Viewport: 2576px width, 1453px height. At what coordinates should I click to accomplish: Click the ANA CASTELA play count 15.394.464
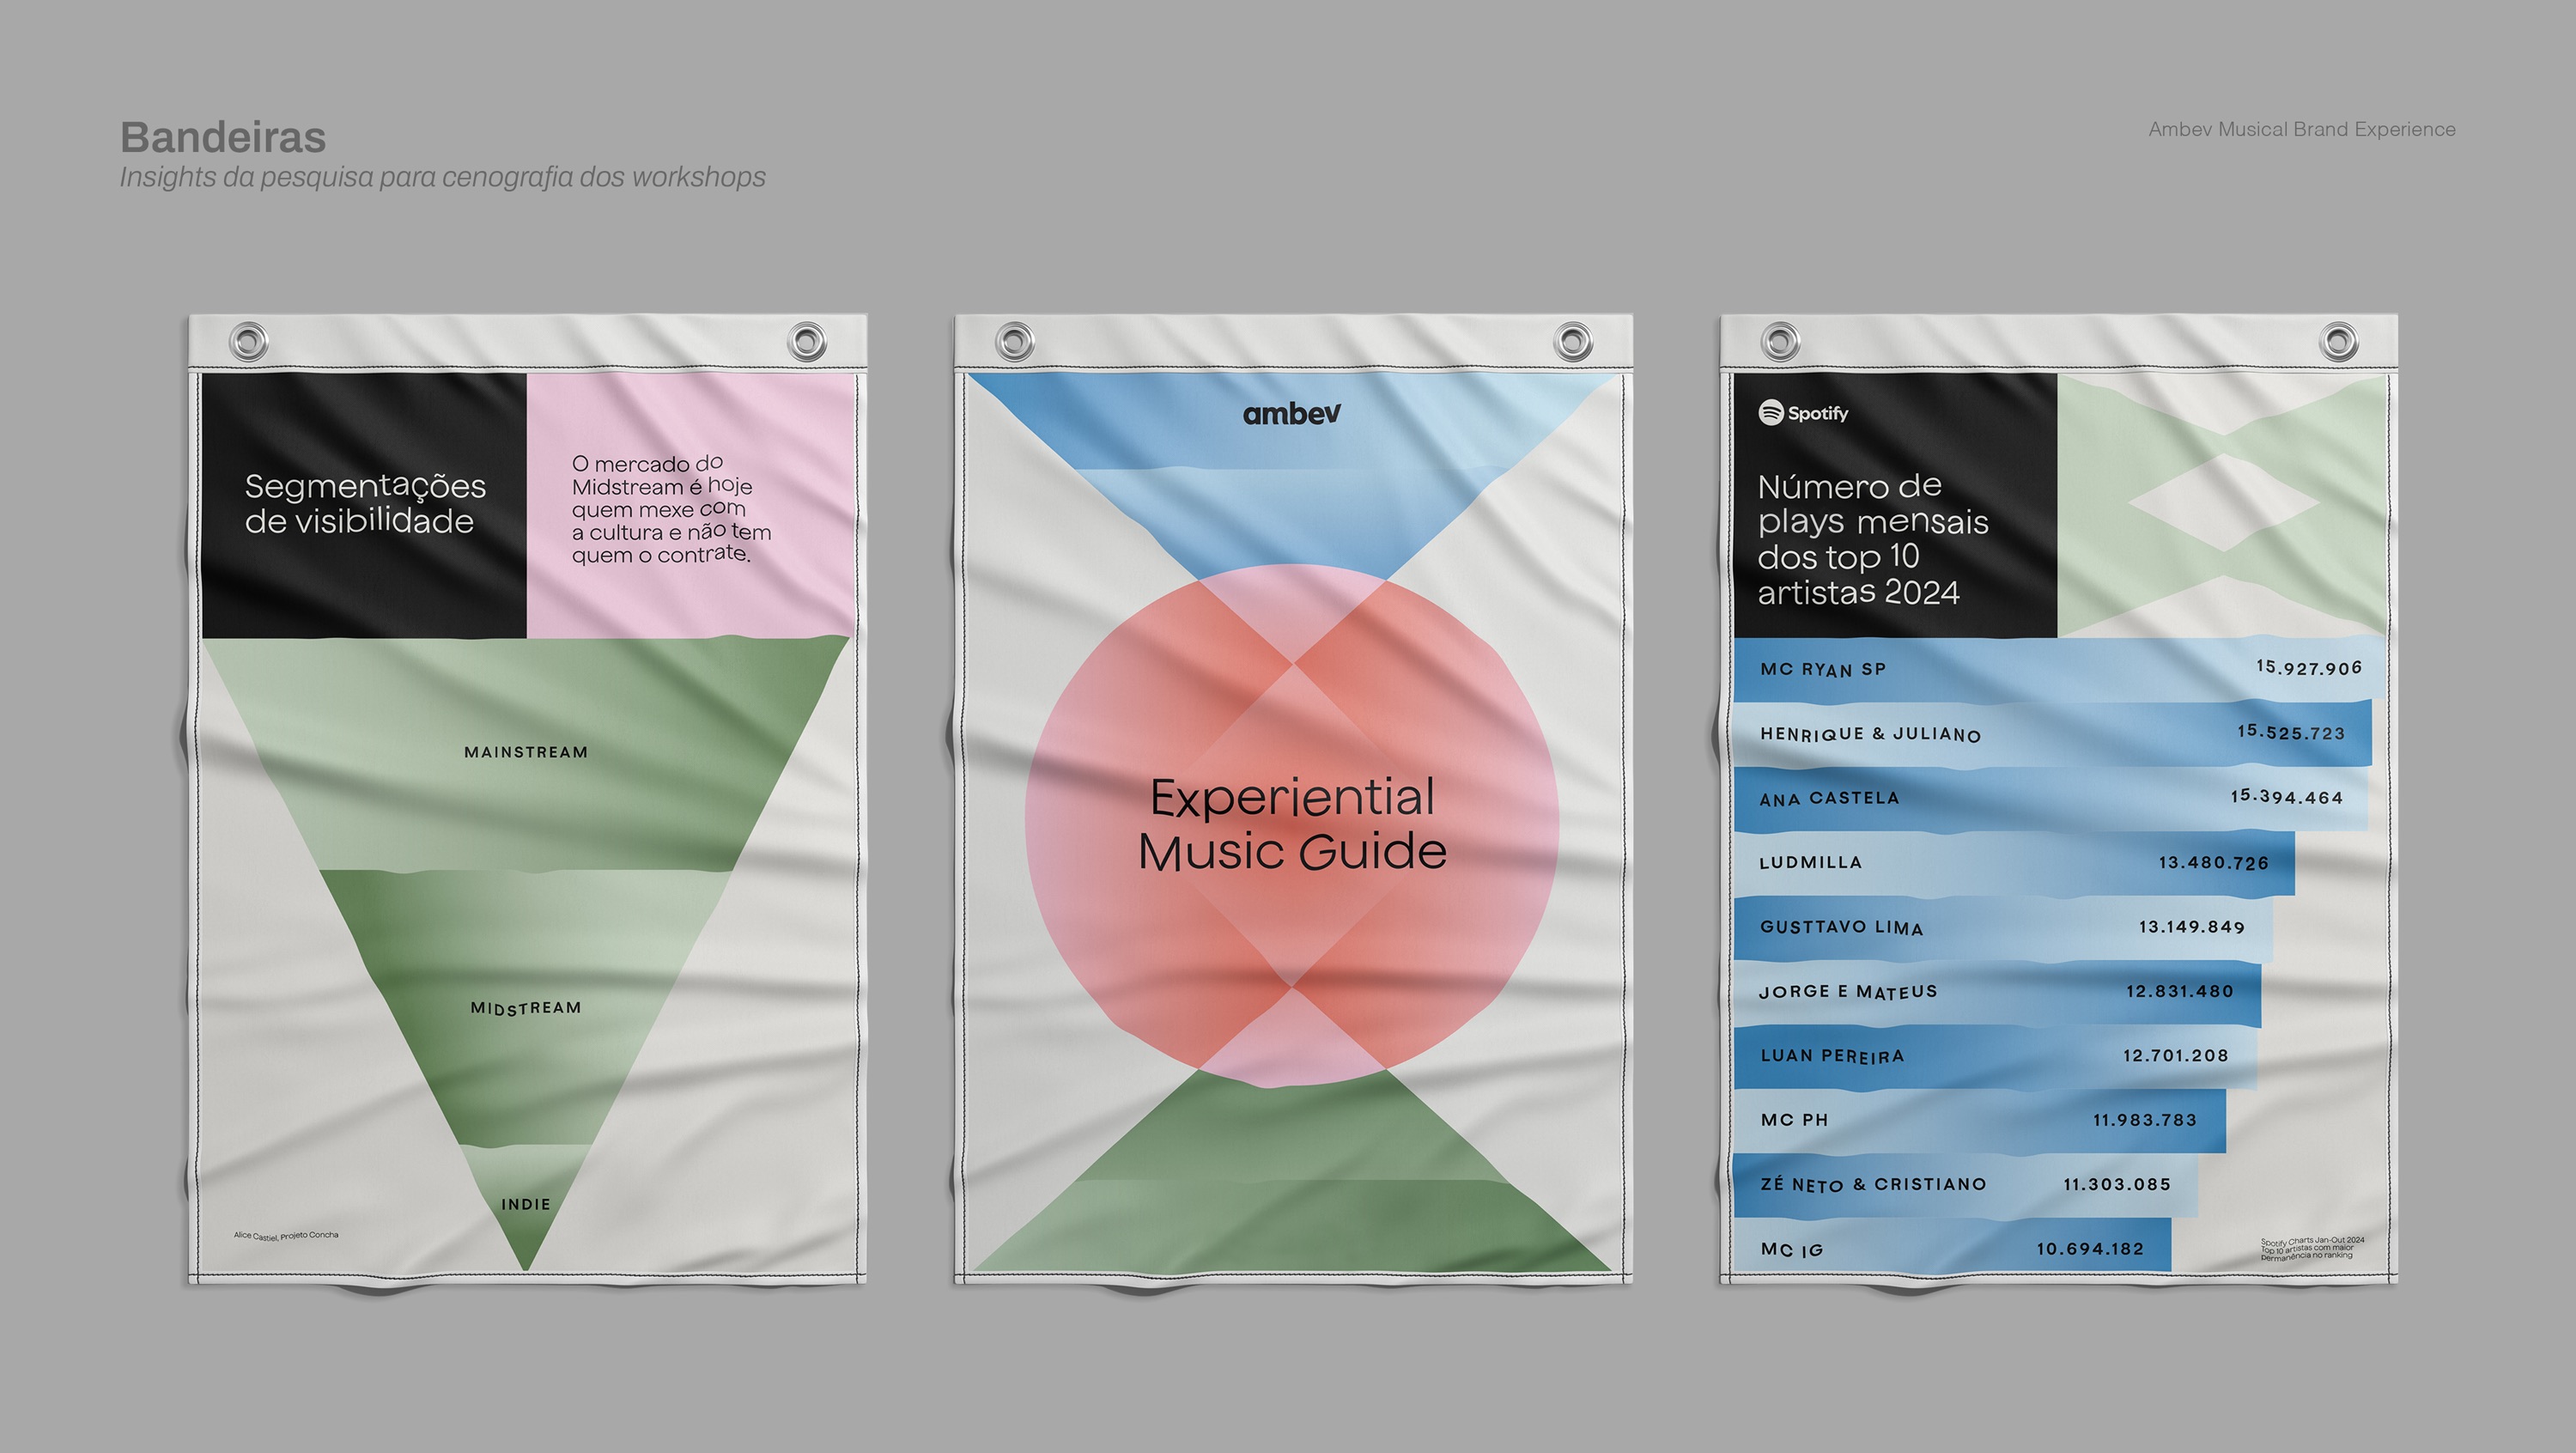click(2286, 797)
